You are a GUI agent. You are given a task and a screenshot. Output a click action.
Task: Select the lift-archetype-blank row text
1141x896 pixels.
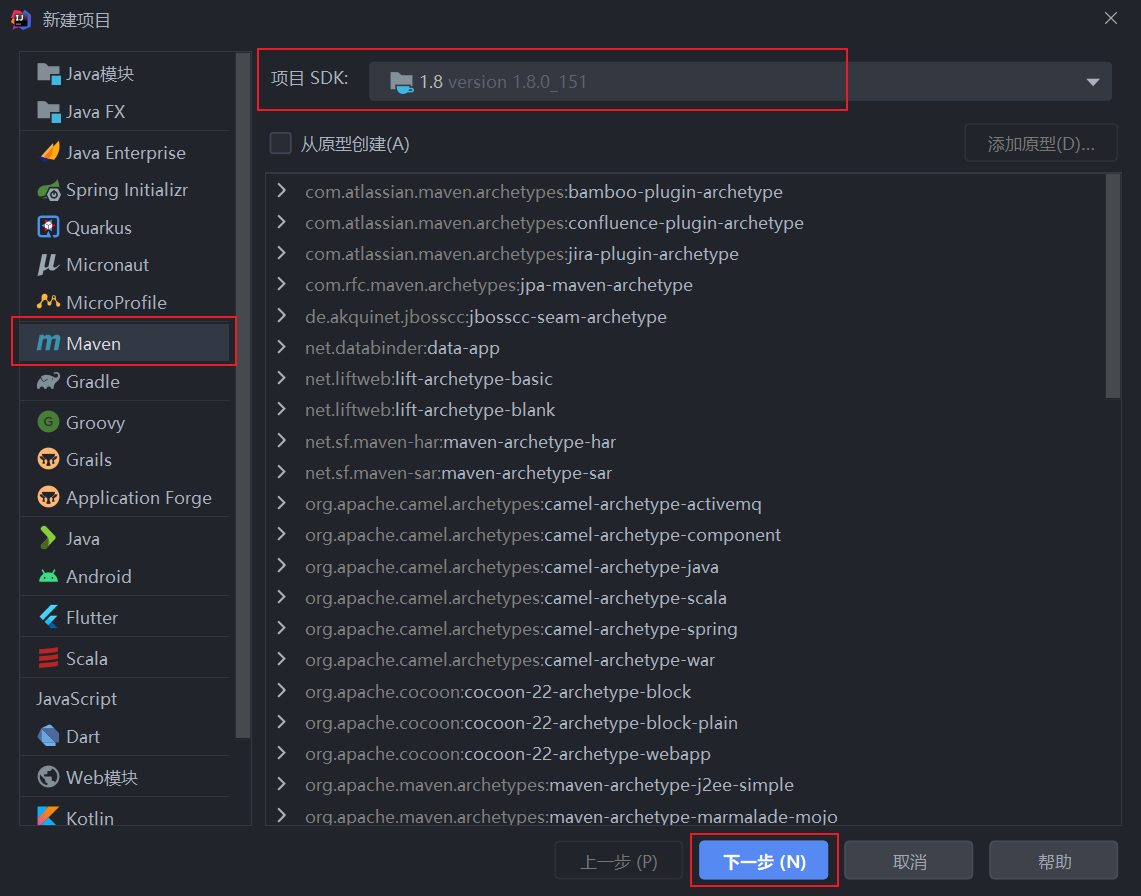[x=430, y=410]
